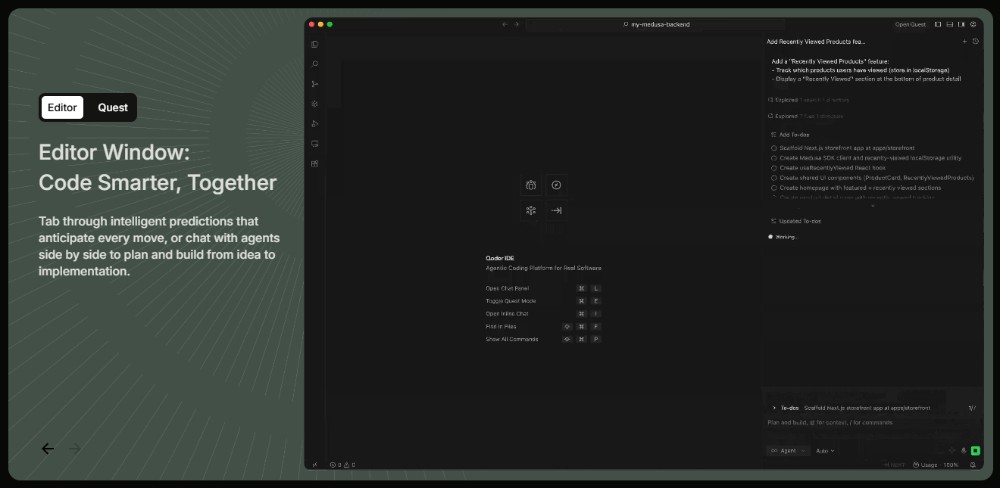This screenshot has height=488, width=1000.
Task: Expand the to-do list chevron below tasks
Action: [873, 206]
